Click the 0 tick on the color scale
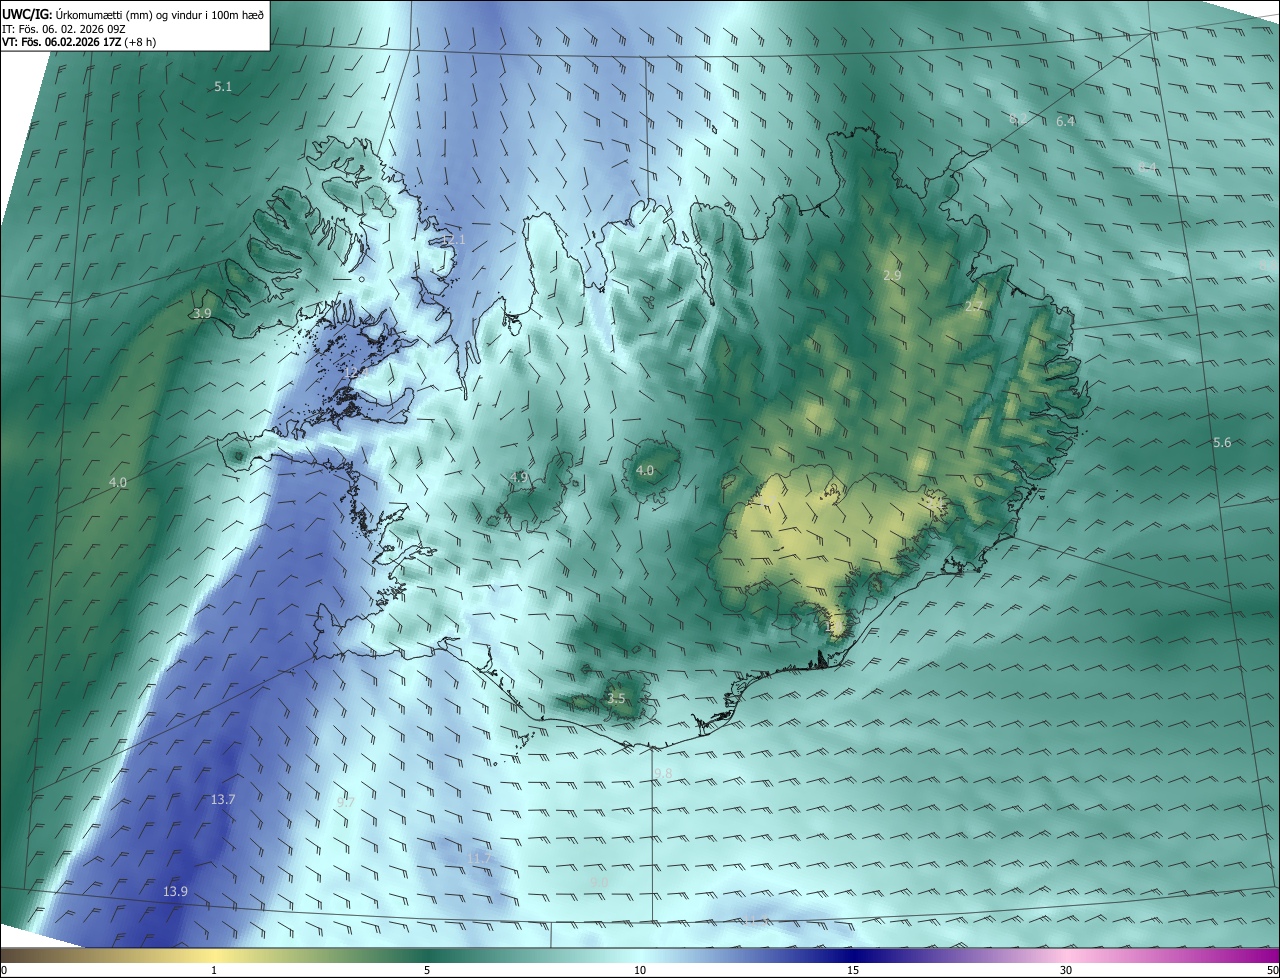 coord(4,970)
